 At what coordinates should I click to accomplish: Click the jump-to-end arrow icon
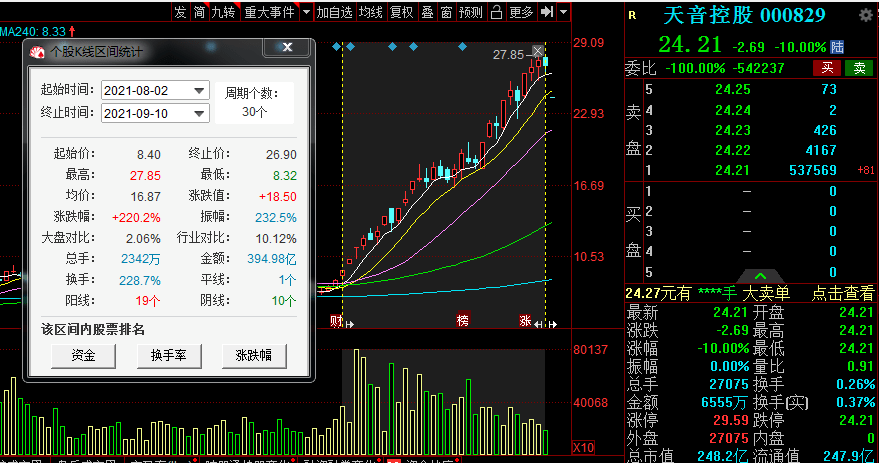click(x=547, y=12)
